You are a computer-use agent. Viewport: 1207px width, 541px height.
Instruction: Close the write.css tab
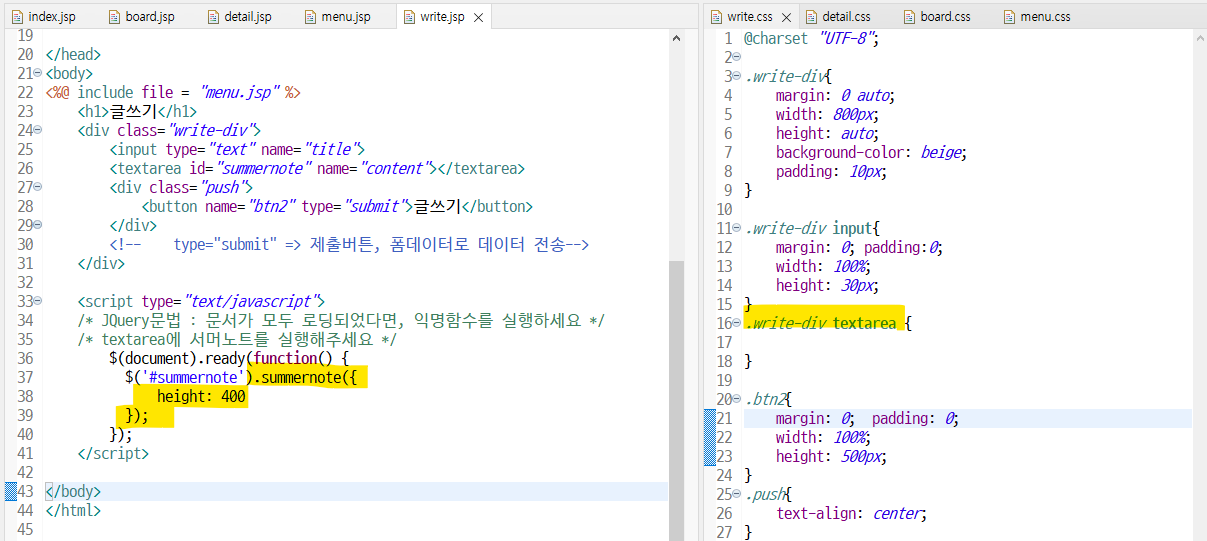pyautogui.click(x=785, y=17)
